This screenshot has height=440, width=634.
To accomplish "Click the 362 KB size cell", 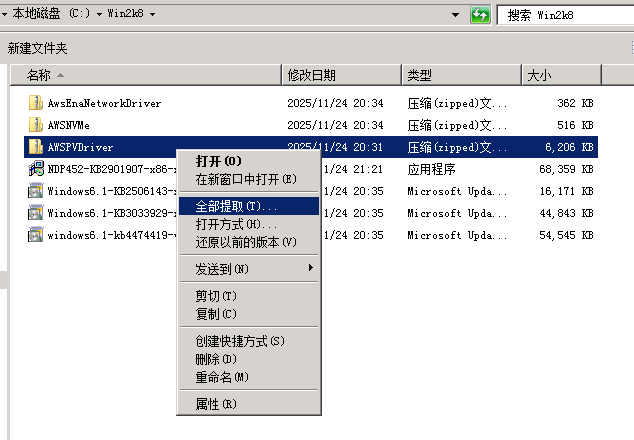I will coord(575,103).
